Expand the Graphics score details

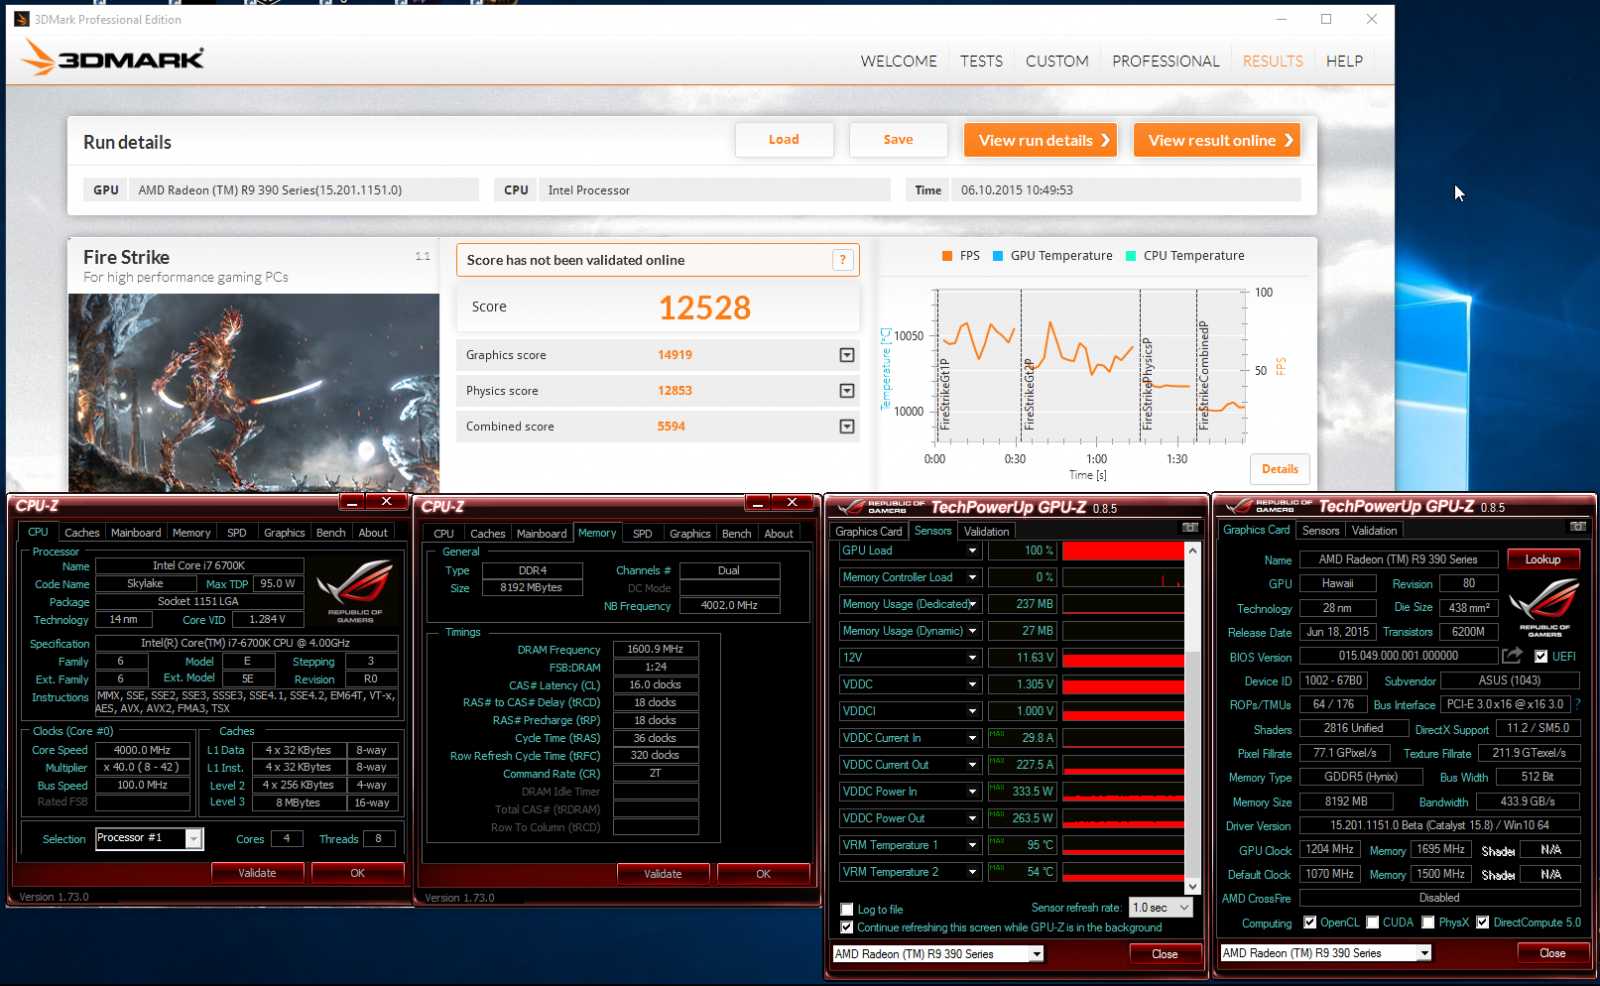pos(847,355)
